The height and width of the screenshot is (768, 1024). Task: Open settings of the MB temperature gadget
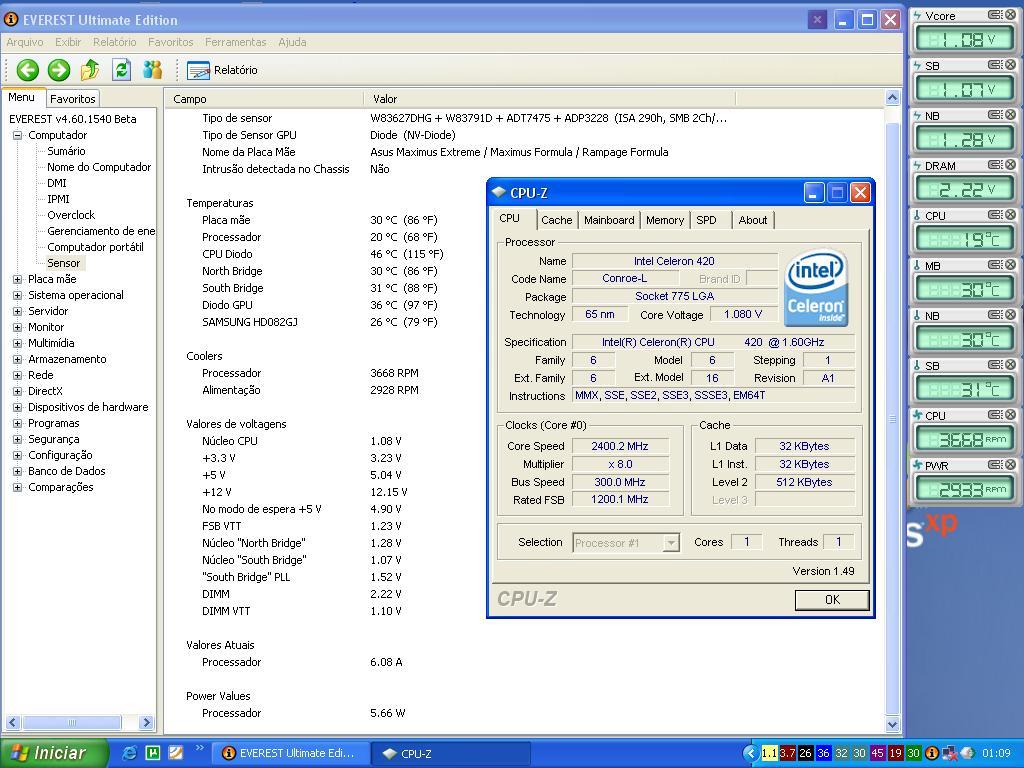tap(995, 264)
